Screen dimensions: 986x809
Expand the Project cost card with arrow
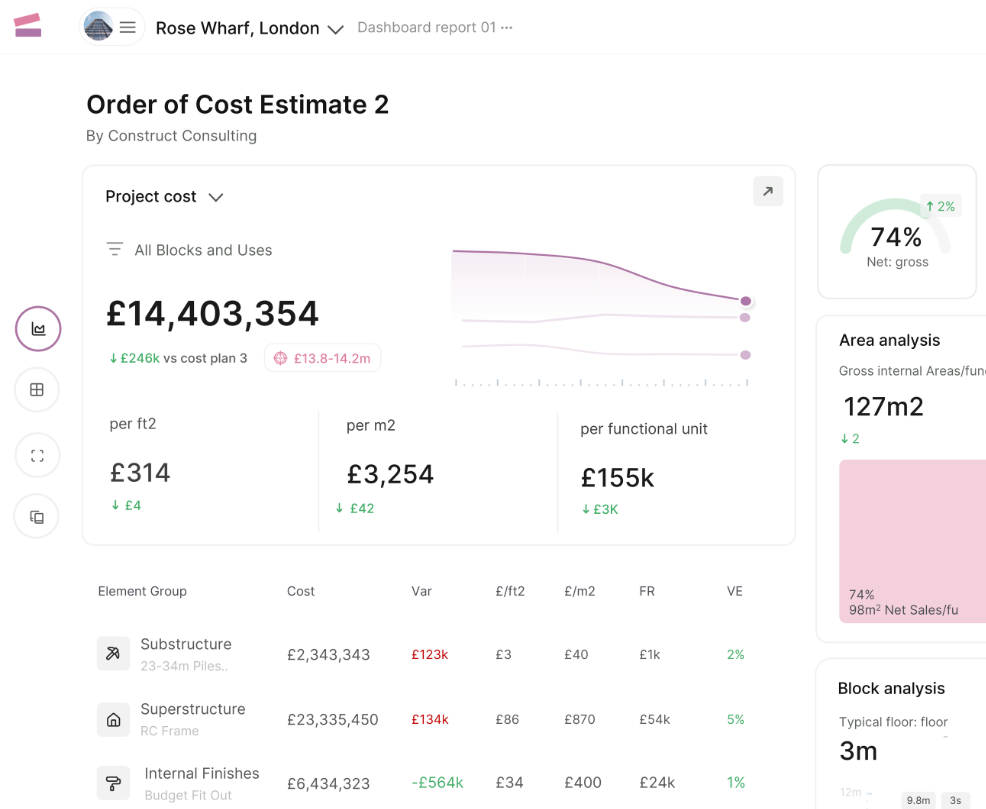pyautogui.click(x=767, y=192)
